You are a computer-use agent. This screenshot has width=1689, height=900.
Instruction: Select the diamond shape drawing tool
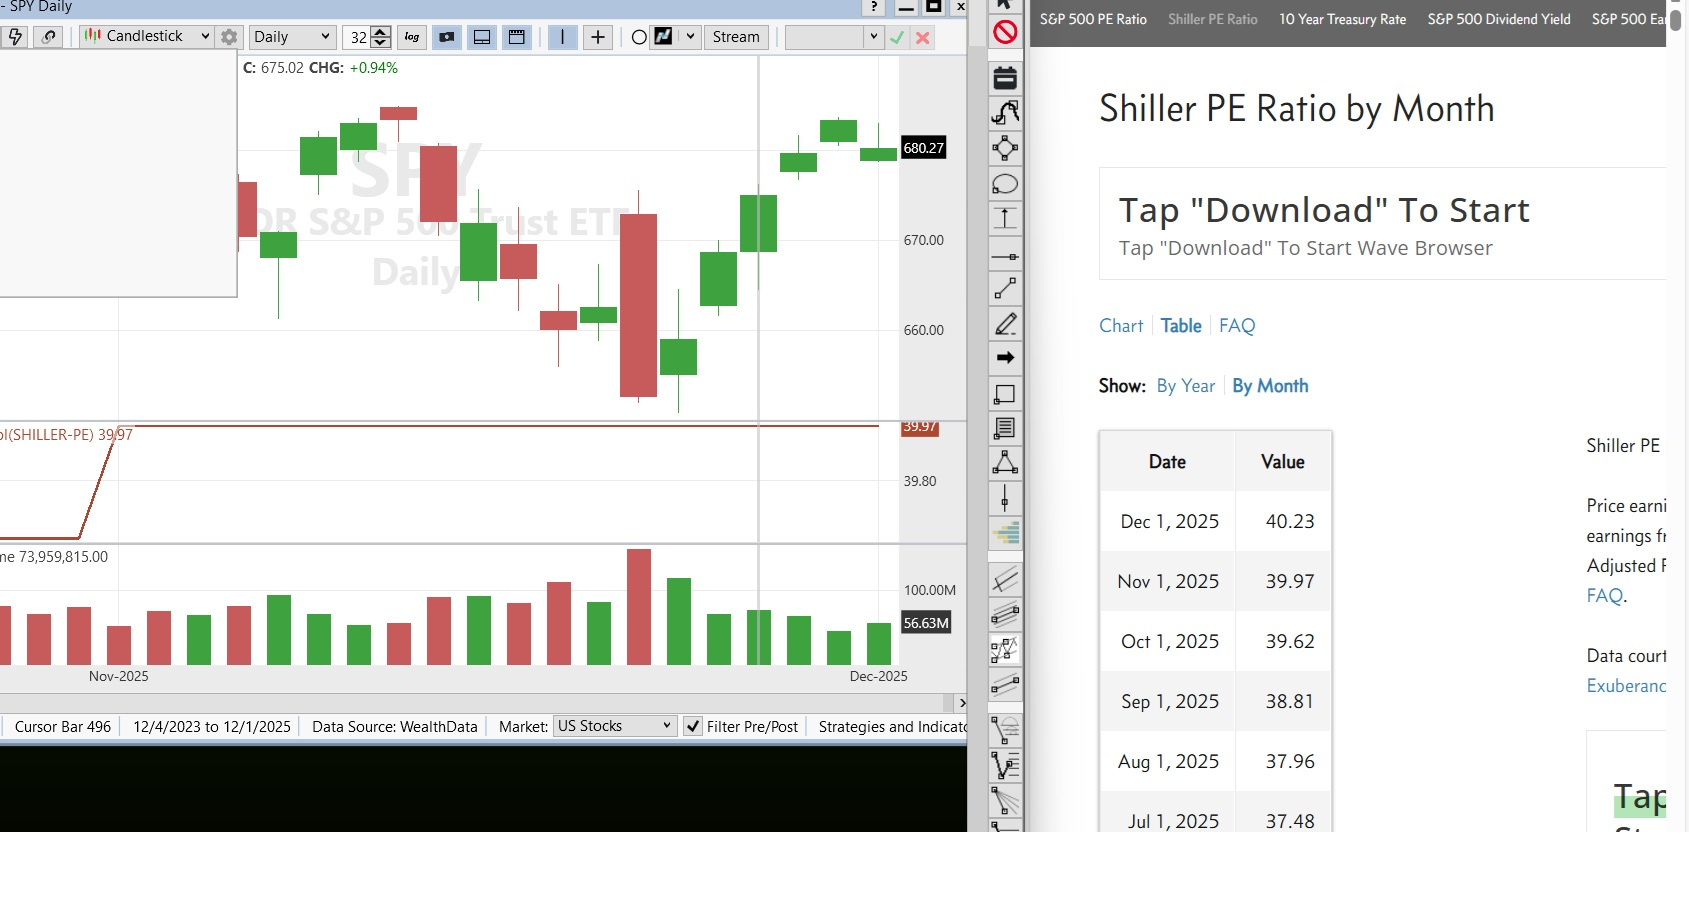1005,148
